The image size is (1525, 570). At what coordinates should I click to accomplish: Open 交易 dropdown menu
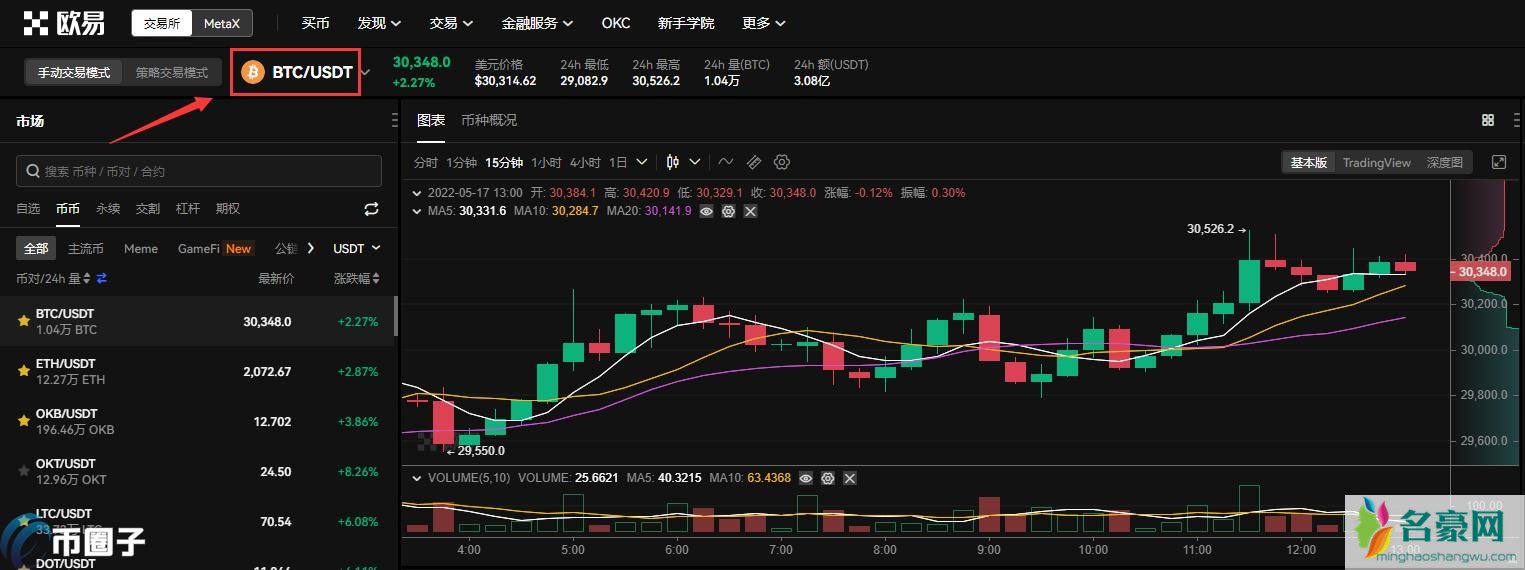(x=451, y=22)
